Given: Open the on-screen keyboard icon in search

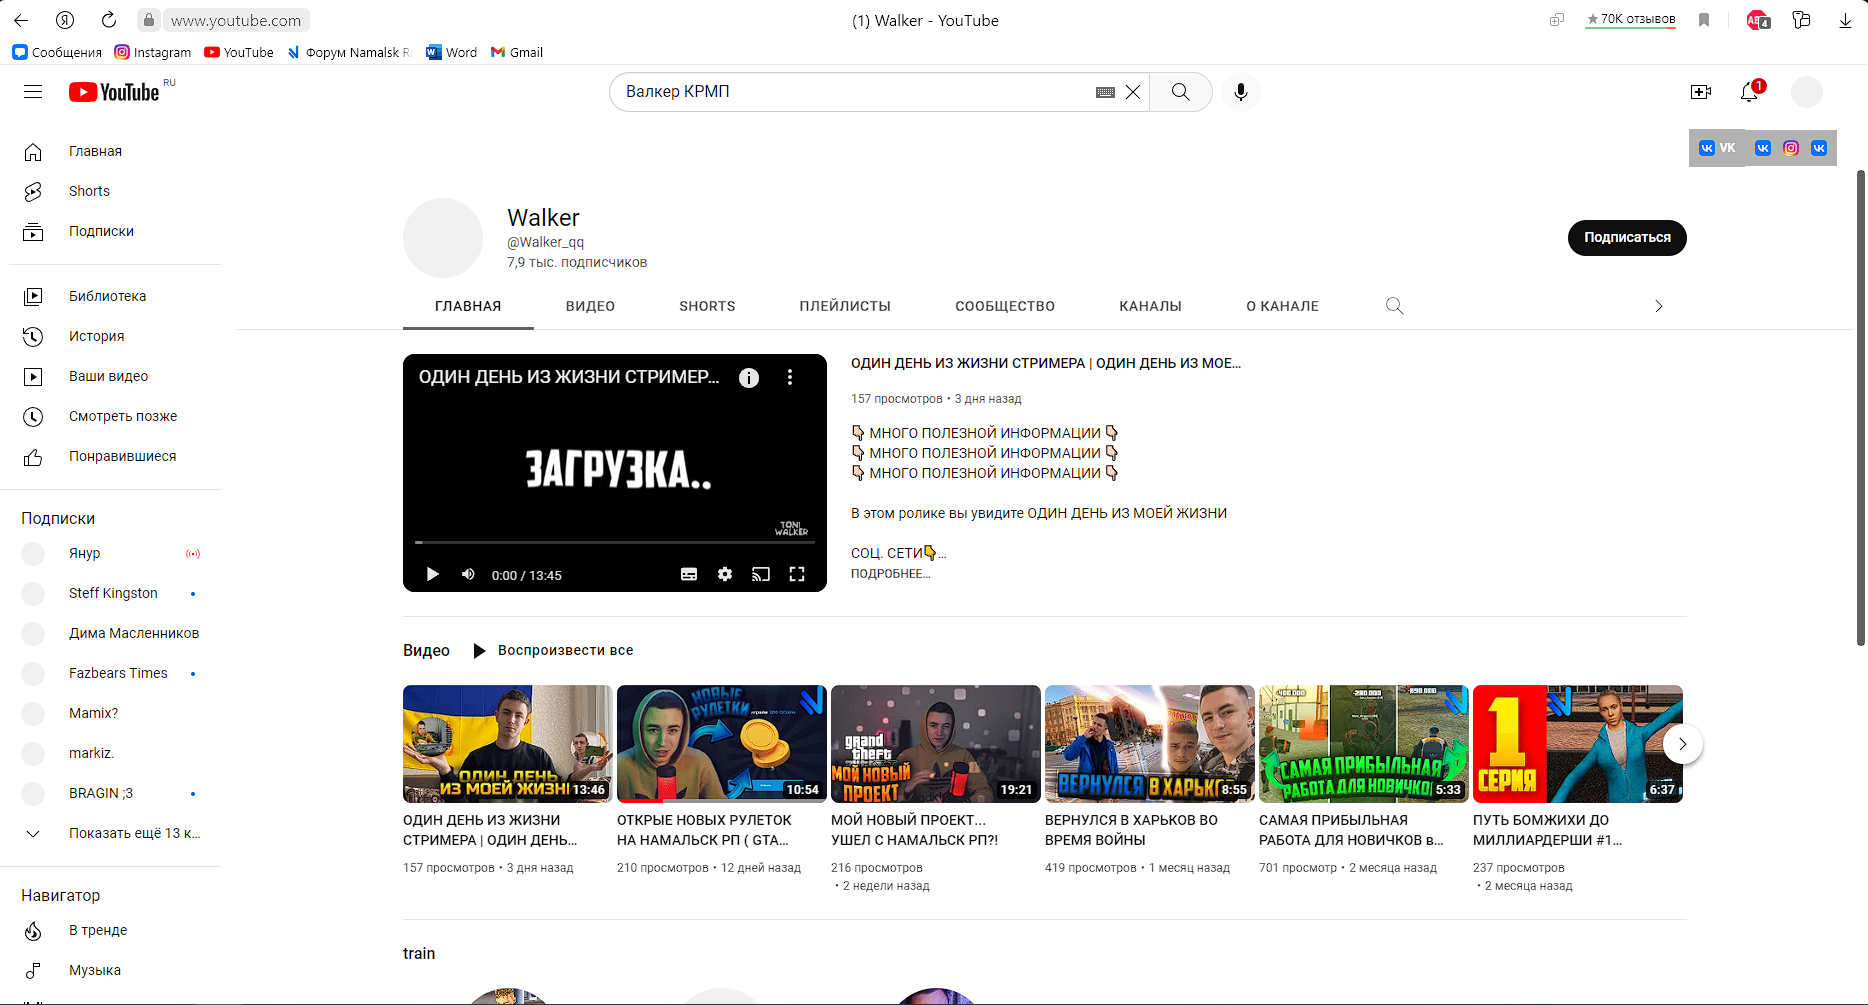Looking at the screenshot, I should pyautogui.click(x=1105, y=92).
